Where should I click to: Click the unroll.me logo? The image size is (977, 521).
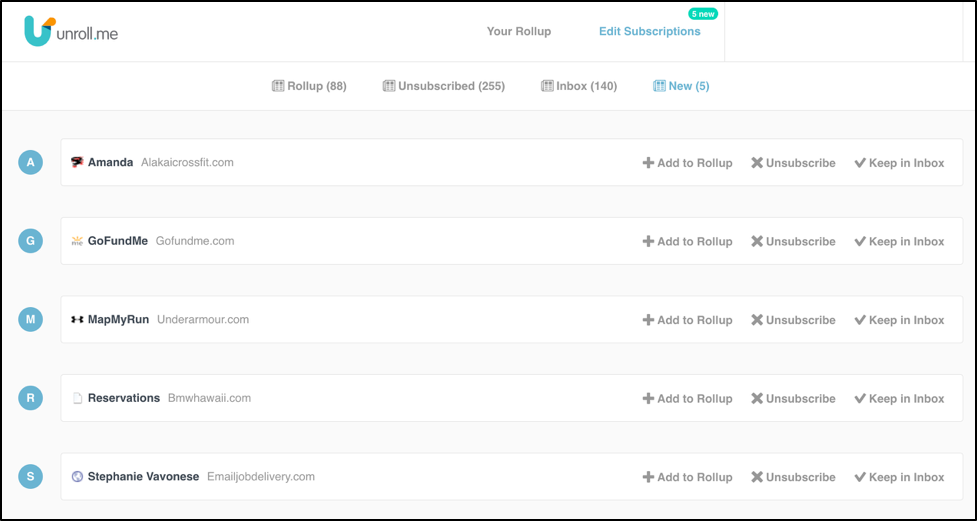71,31
